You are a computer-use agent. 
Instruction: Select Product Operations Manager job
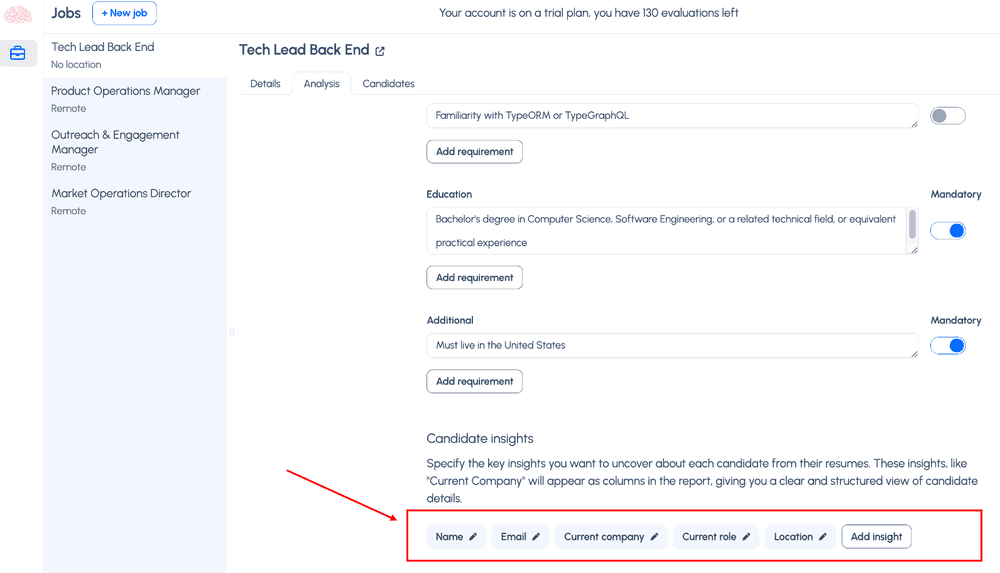(x=126, y=91)
